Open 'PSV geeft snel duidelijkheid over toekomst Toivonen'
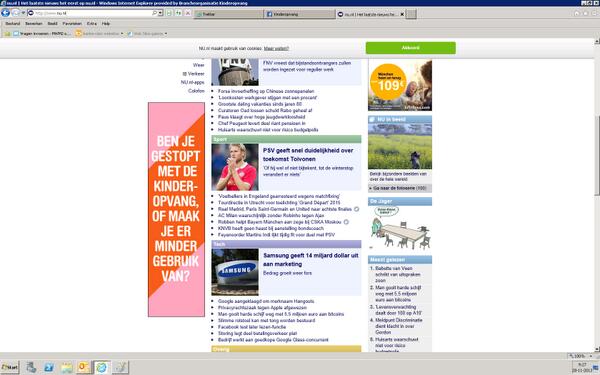600x375 pixels. point(308,155)
